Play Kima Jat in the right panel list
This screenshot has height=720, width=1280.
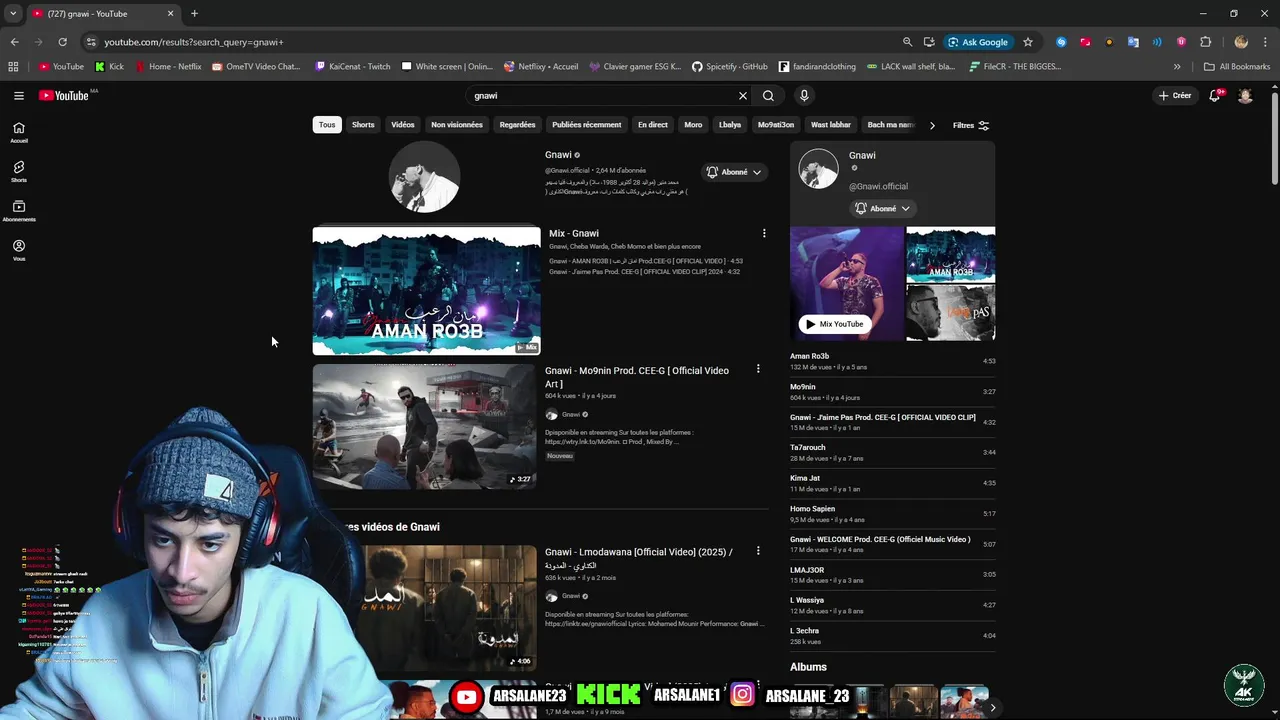point(892,483)
